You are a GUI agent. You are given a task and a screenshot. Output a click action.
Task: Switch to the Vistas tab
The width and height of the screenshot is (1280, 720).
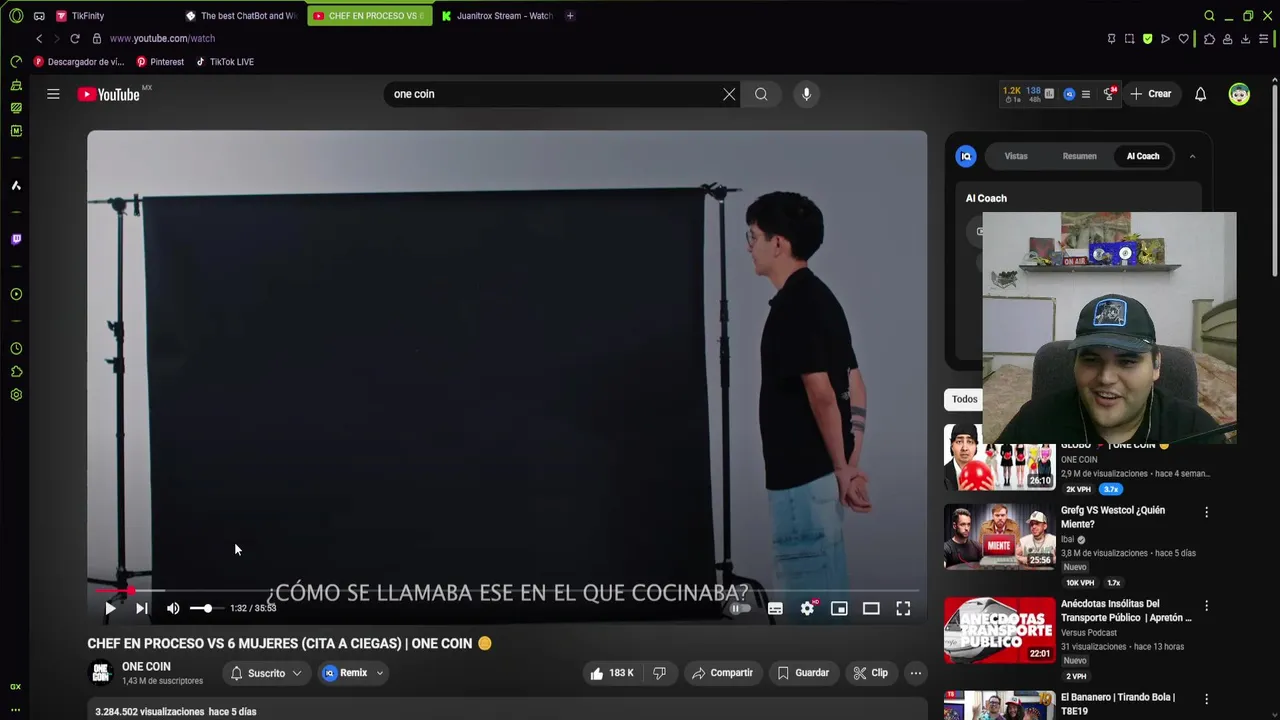[1016, 156]
